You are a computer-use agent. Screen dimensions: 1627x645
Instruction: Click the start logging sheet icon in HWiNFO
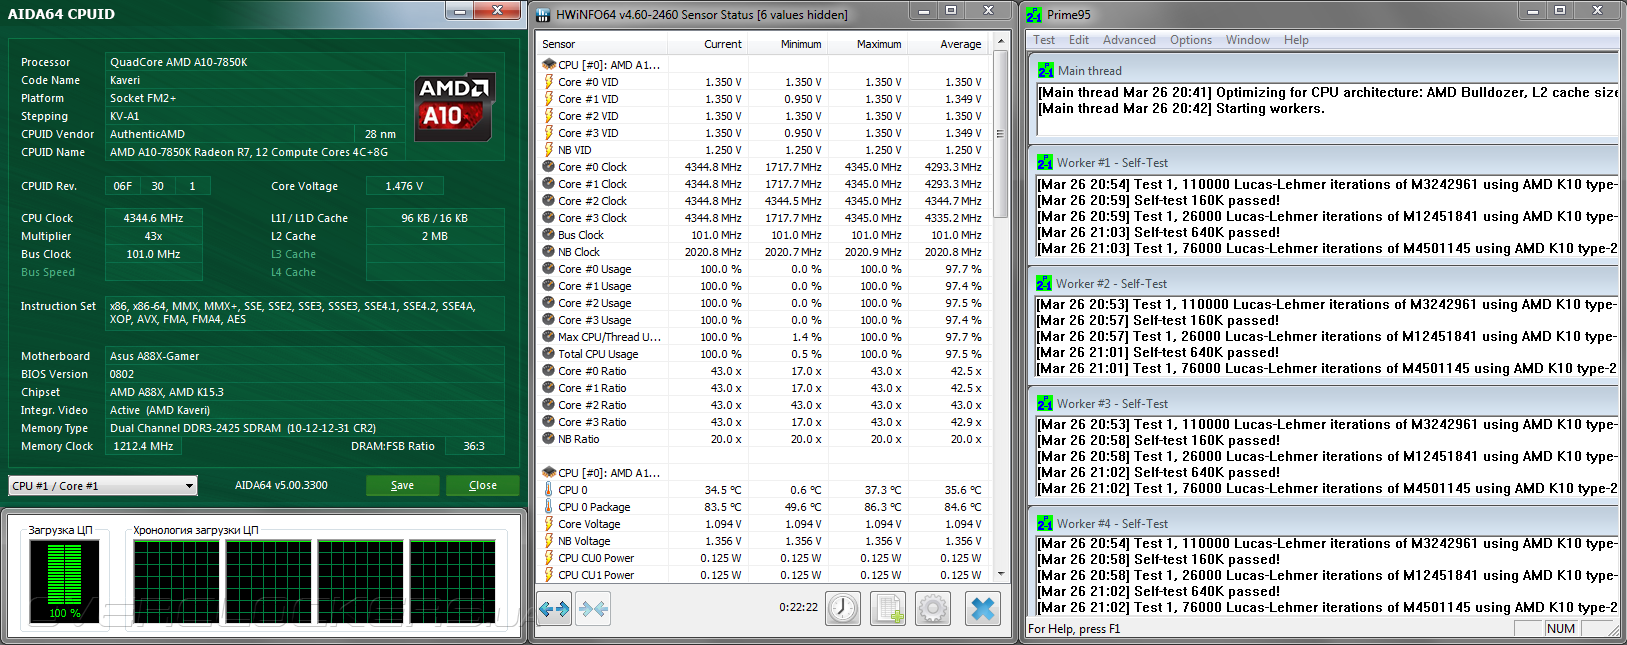pyautogui.click(x=888, y=608)
